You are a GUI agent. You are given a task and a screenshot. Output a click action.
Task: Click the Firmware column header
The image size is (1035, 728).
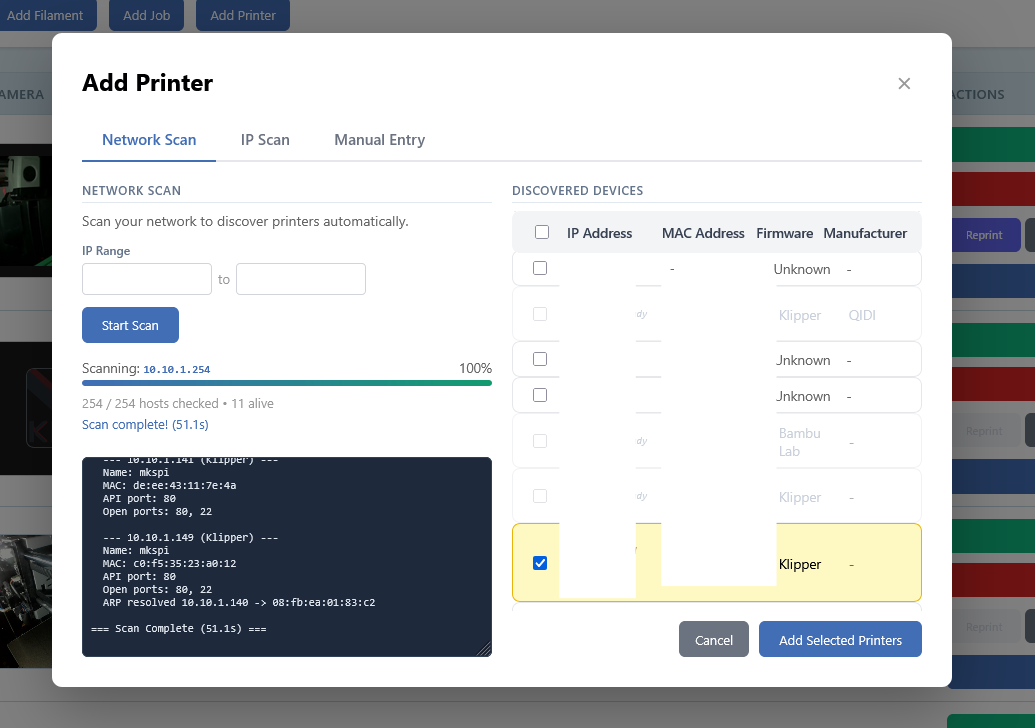pos(784,233)
